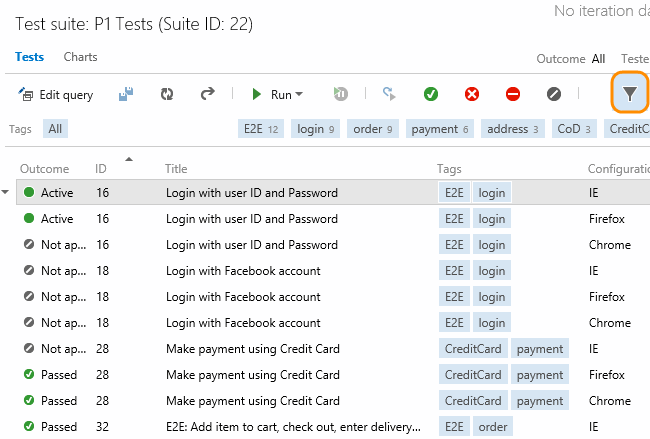
Task: Click the gray not applicable icon
Action: (553, 94)
